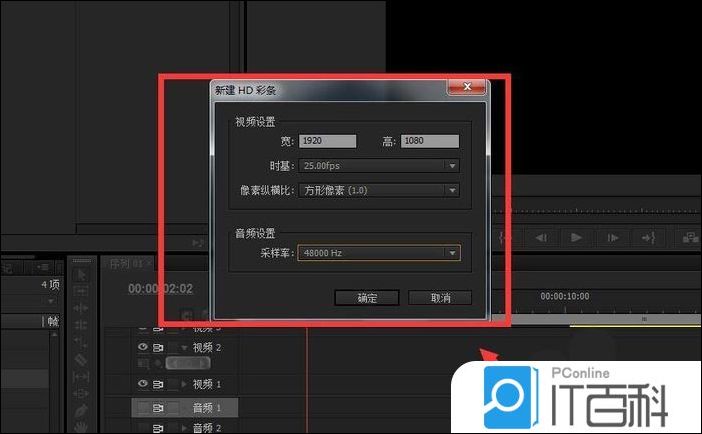Select the Rolling Edit tool
Viewport: 702px width, 434px height.
tap(81, 325)
